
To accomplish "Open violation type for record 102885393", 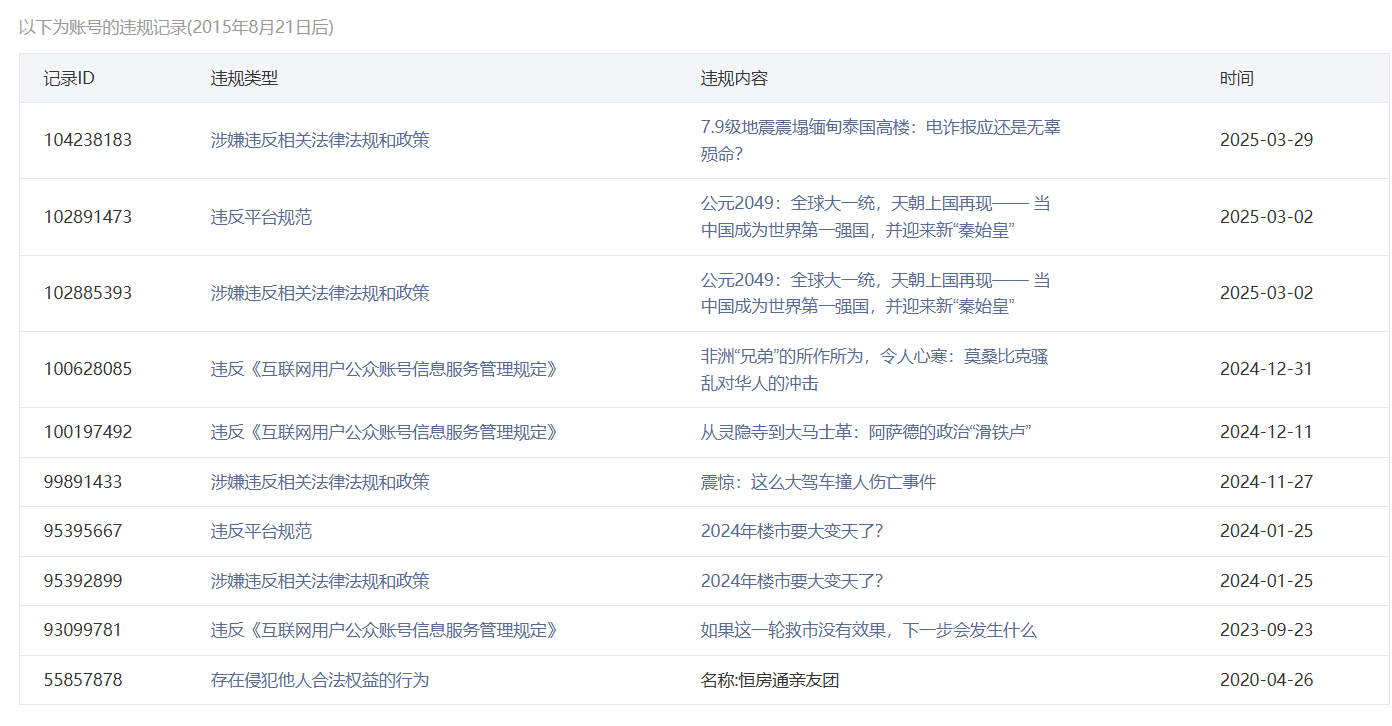I will pos(320,293).
